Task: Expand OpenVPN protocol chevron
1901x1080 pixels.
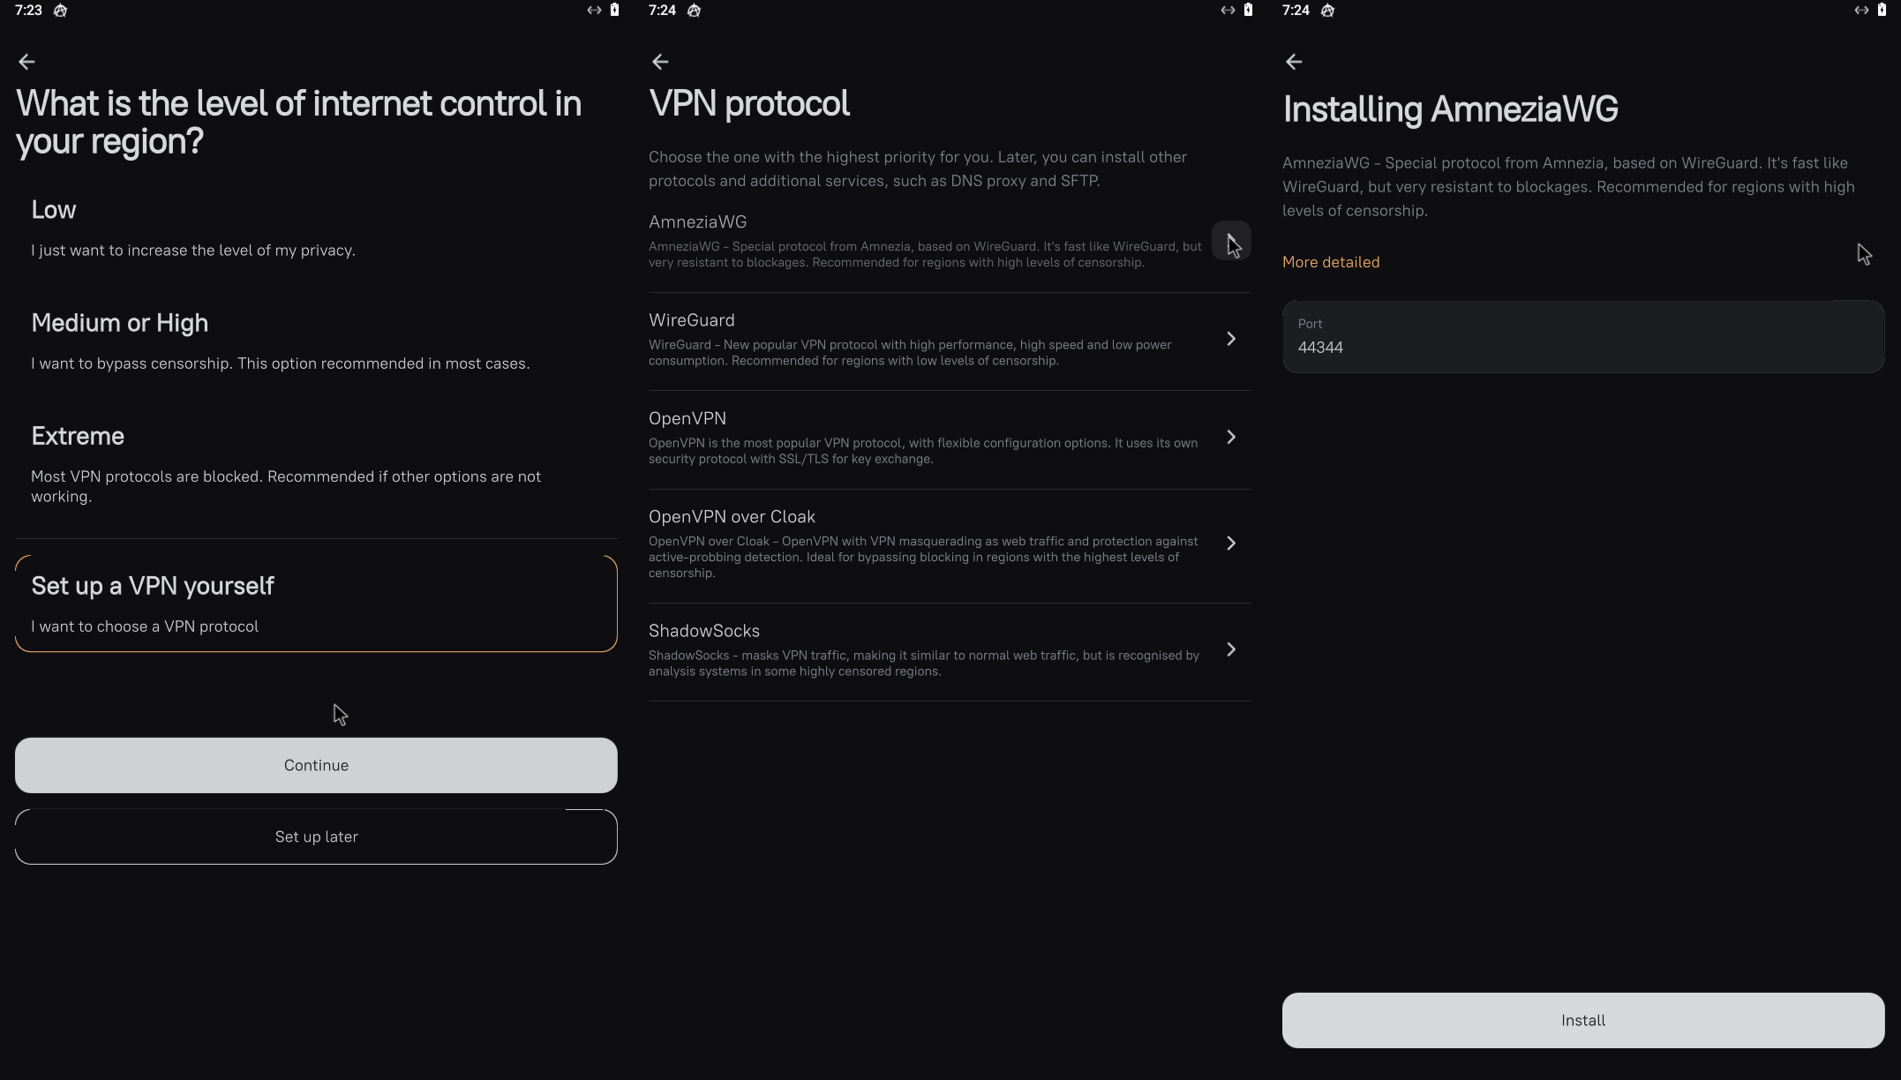Action: [x=1231, y=437]
